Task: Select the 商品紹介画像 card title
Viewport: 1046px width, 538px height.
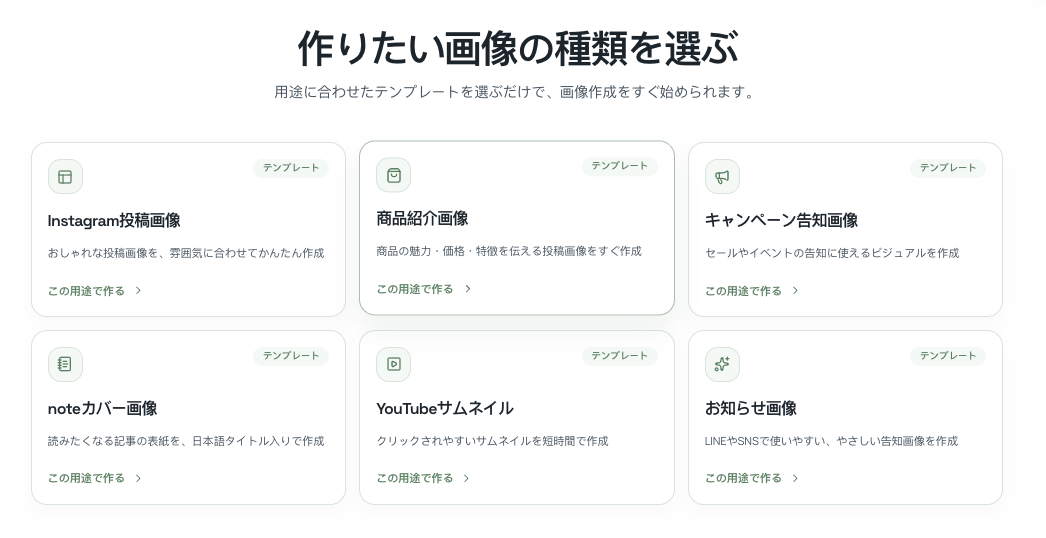Action: 422,219
